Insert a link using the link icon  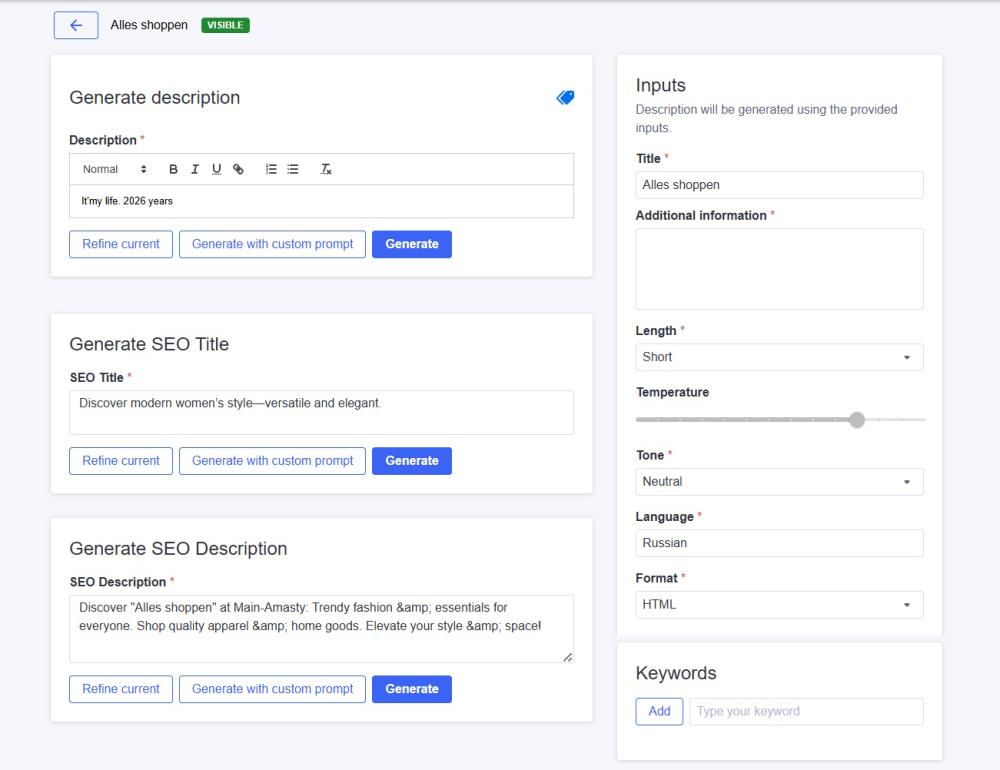239,169
